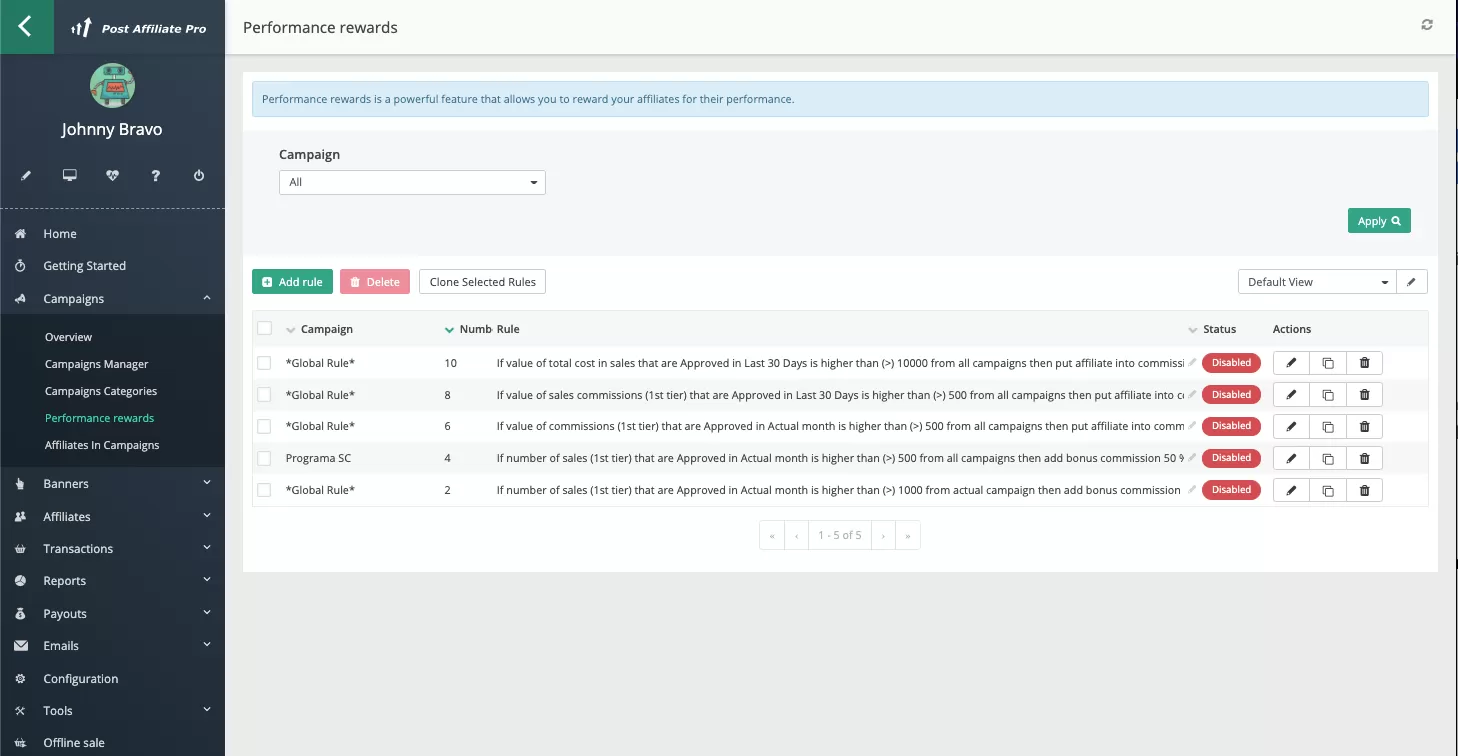Clone the first Global Rule using copy icon
1458x756 pixels.
point(1327,362)
